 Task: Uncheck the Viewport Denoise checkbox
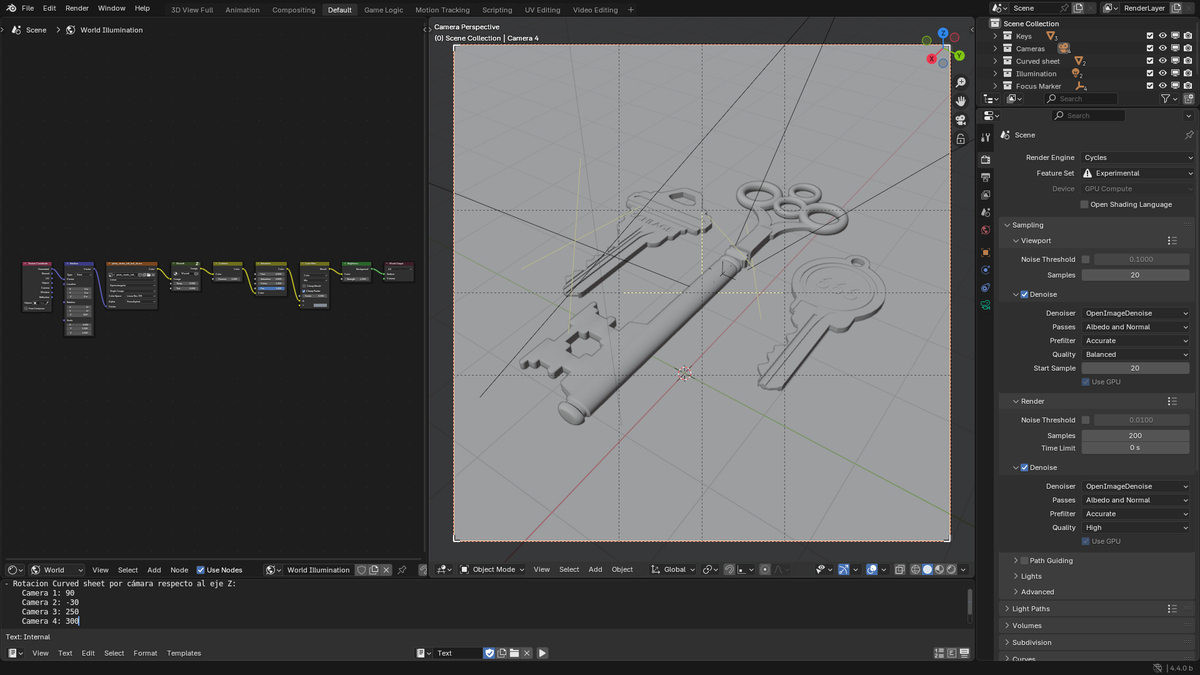[x=1024, y=294]
